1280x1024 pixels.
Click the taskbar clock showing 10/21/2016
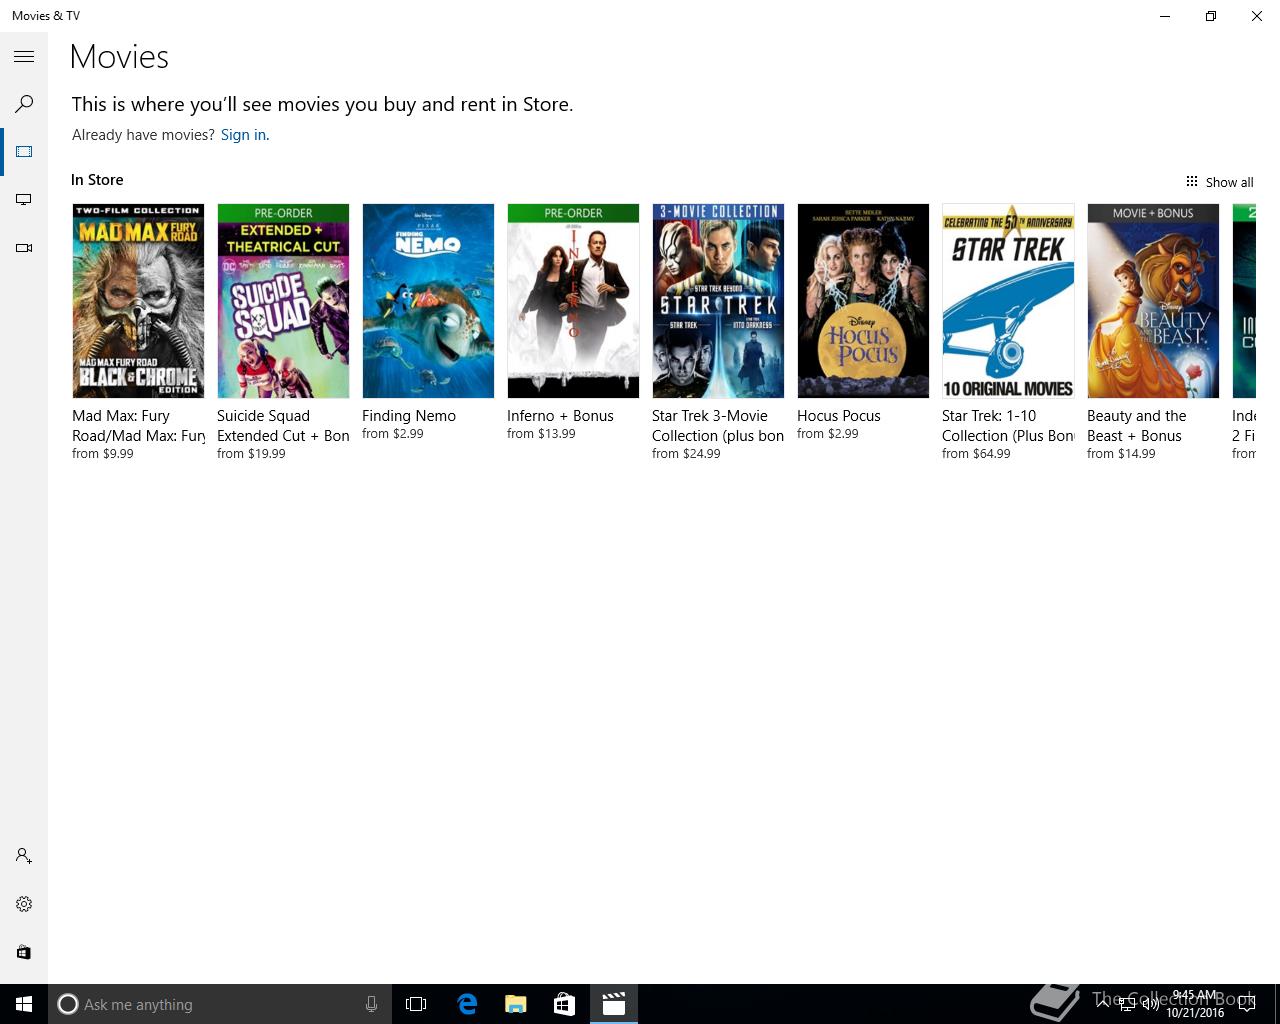tap(1195, 1004)
